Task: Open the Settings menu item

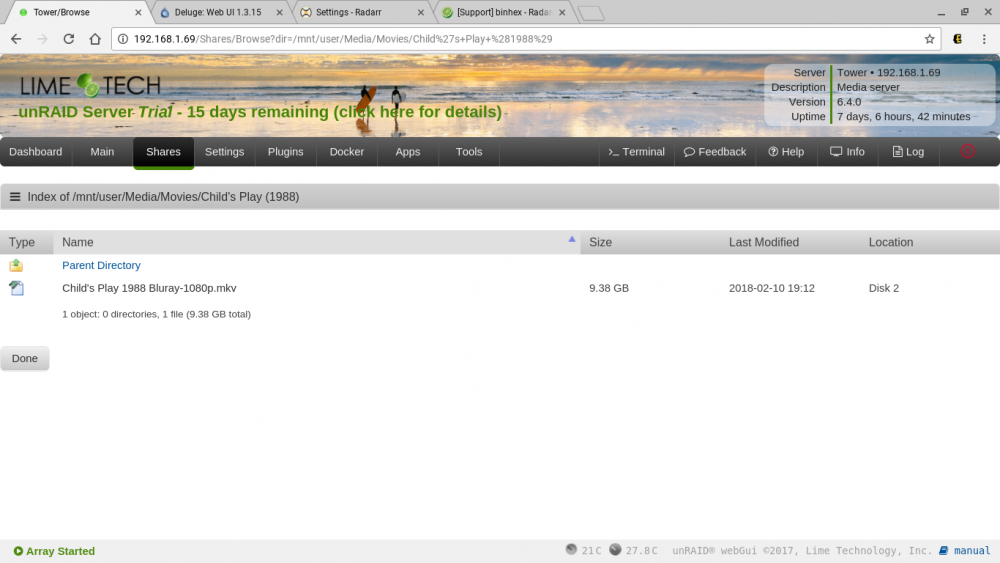Action: tap(224, 152)
